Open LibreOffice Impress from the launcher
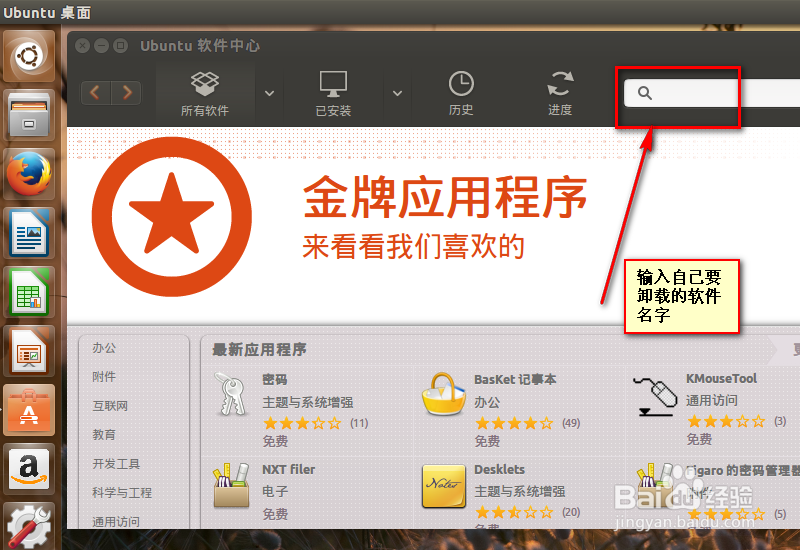The image size is (800, 550). [x=29, y=352]
